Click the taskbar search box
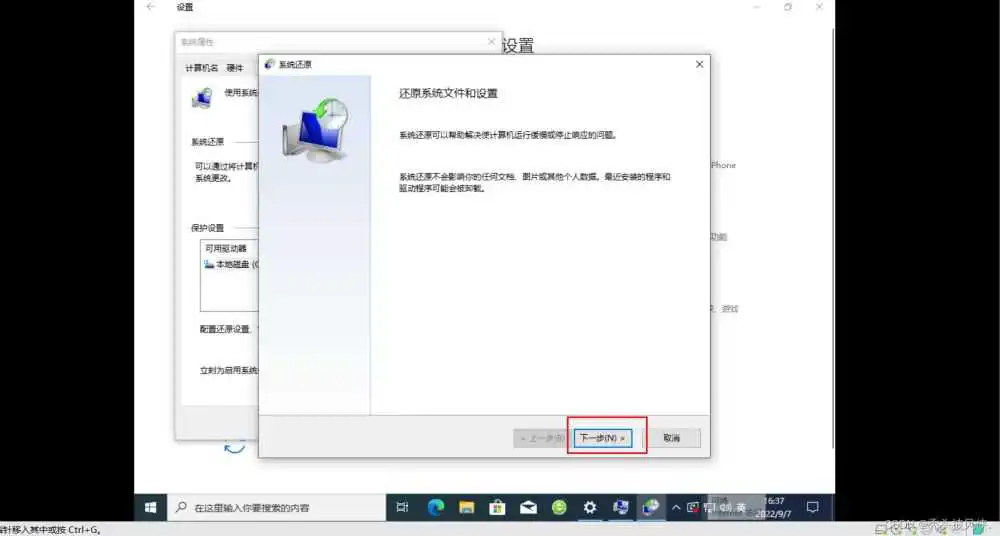The height and width of the screenshot is (536, 1000). [x=277, y=507]
